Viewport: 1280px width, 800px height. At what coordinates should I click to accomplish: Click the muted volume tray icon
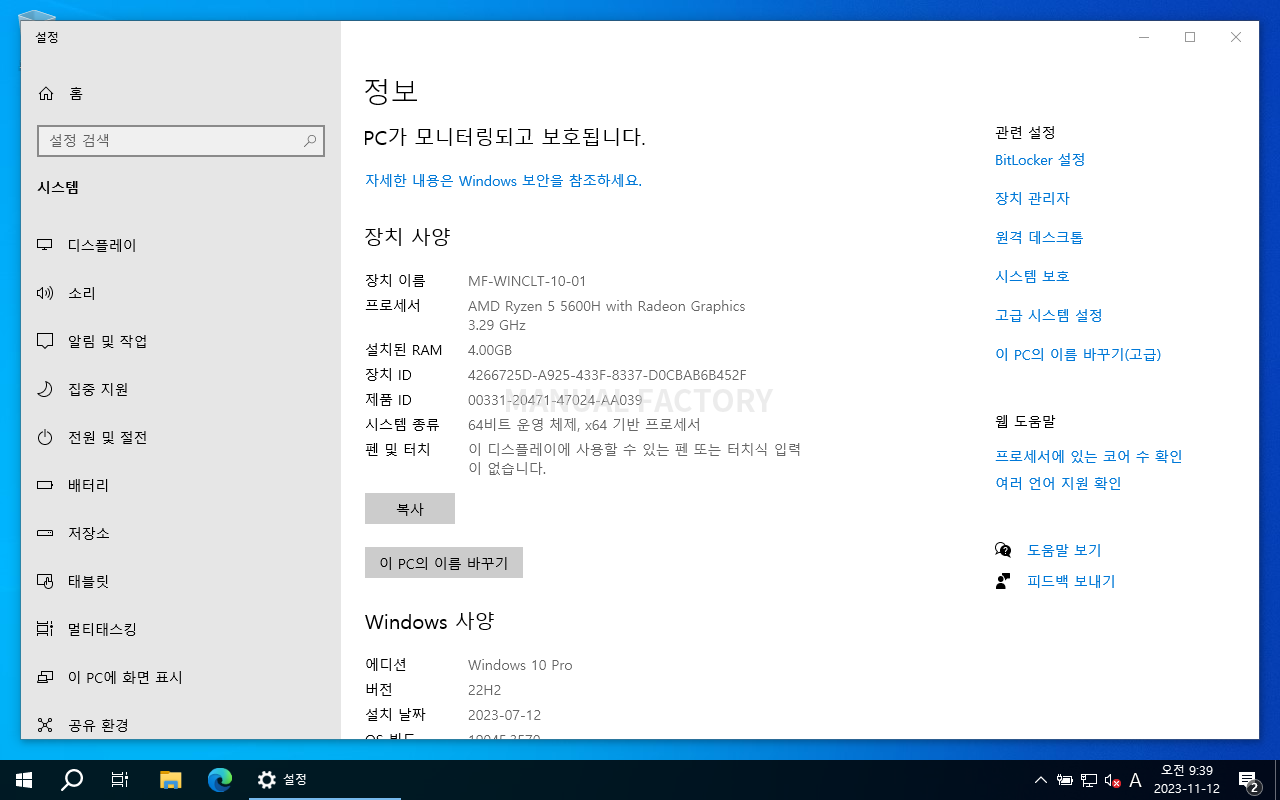[x=1112, y=780]
